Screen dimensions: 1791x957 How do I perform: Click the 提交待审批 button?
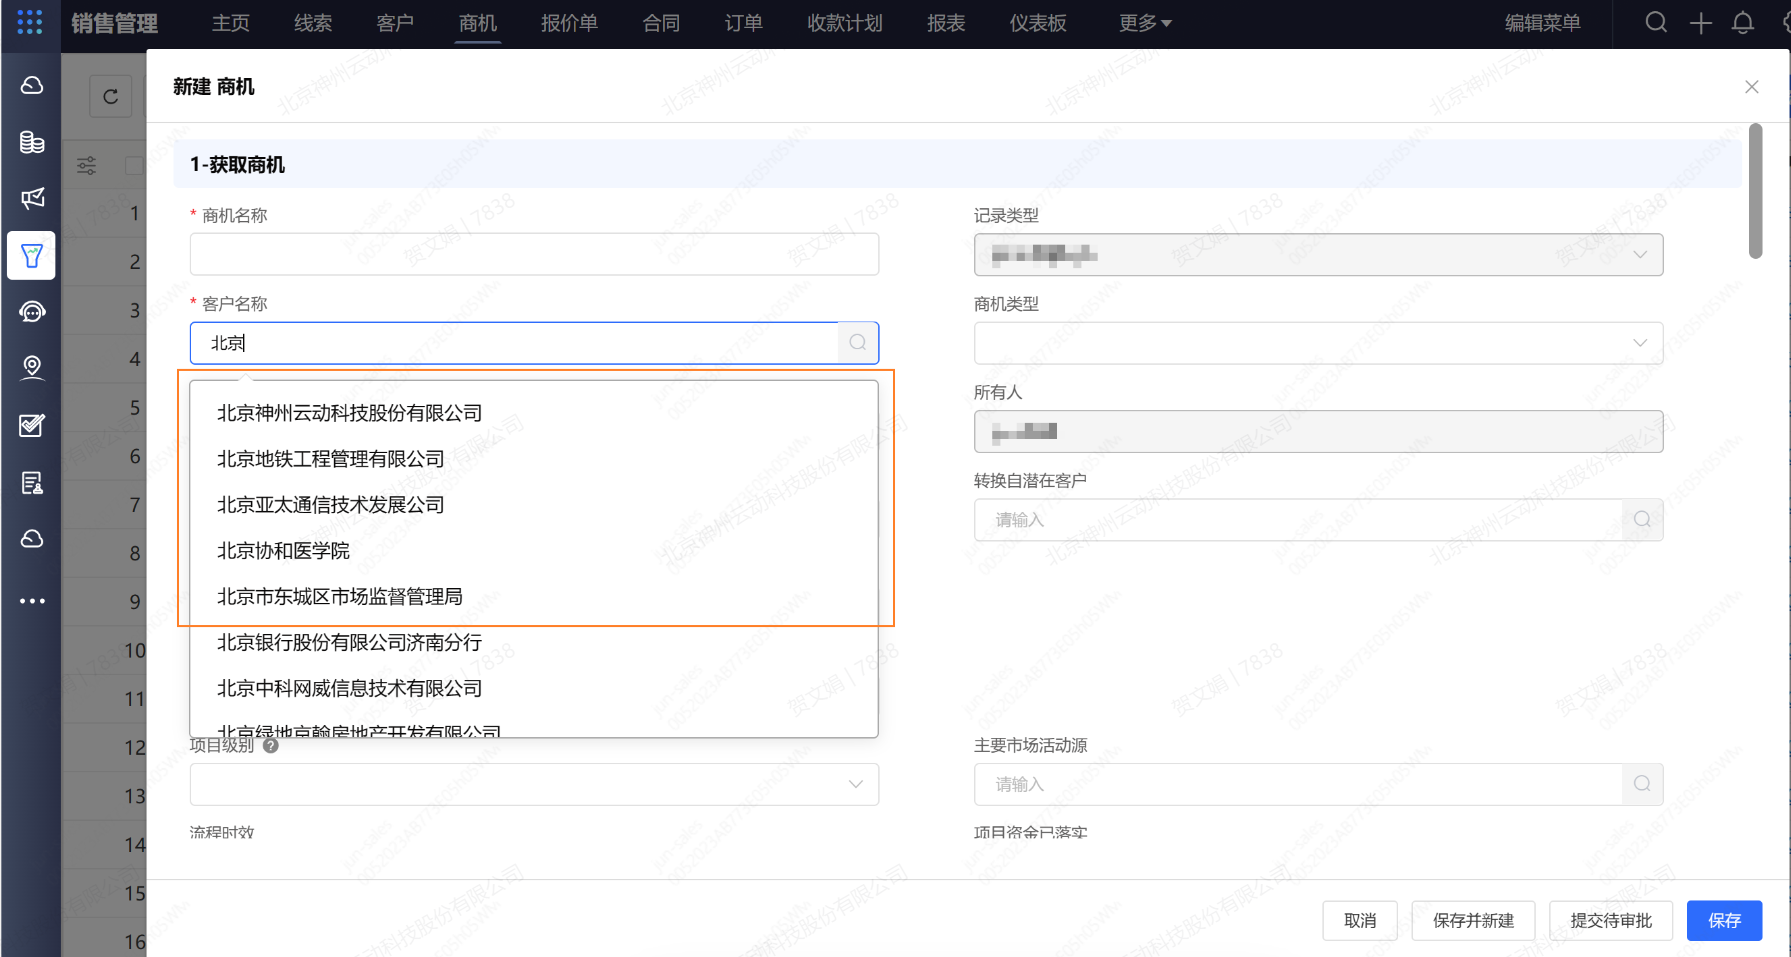click(1610, 920)
